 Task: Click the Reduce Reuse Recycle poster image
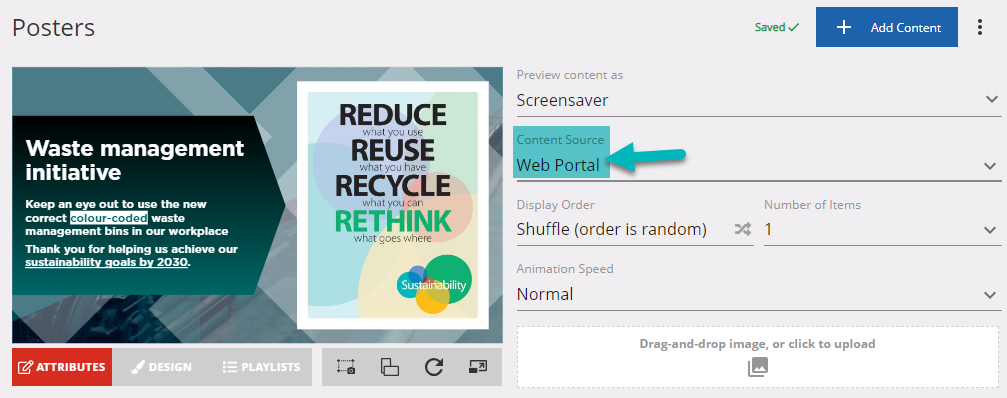(392, 205)
